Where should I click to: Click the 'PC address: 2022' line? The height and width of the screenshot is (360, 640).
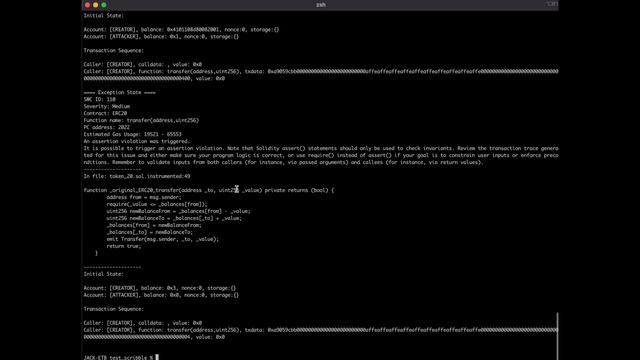pos(107,127)
